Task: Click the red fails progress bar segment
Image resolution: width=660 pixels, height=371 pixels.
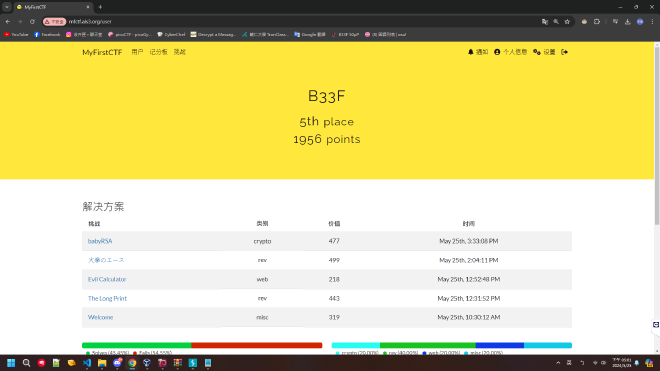Action: coord(256,345)
